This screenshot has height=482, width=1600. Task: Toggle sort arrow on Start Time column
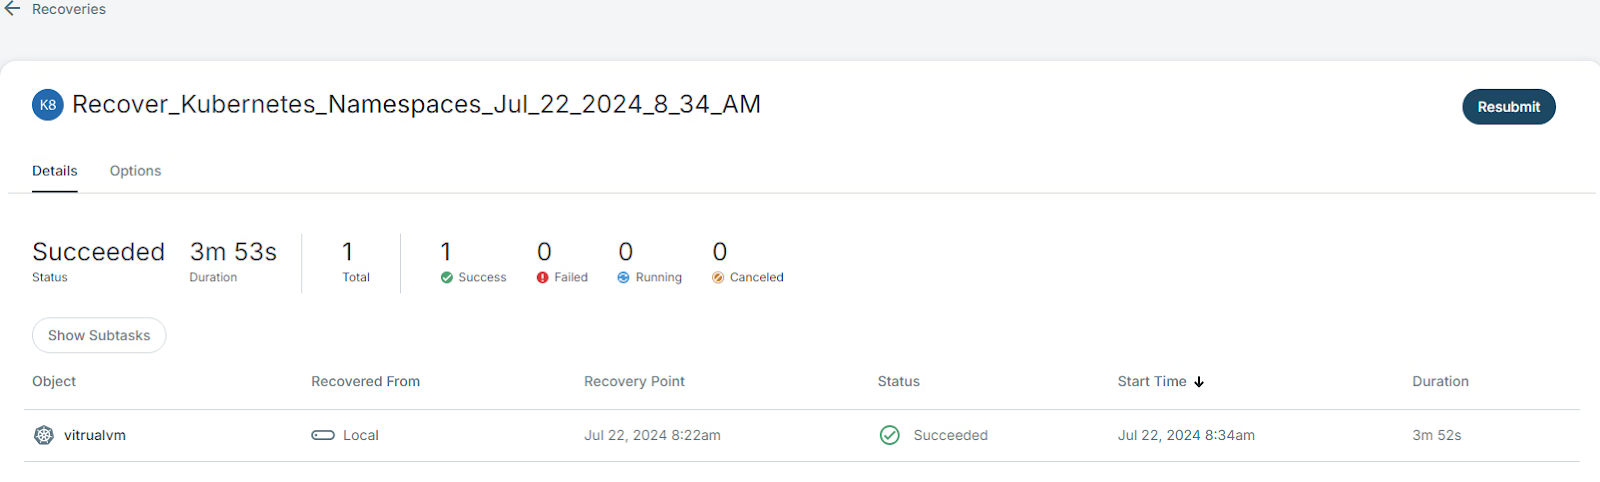tap(1199, 382)
